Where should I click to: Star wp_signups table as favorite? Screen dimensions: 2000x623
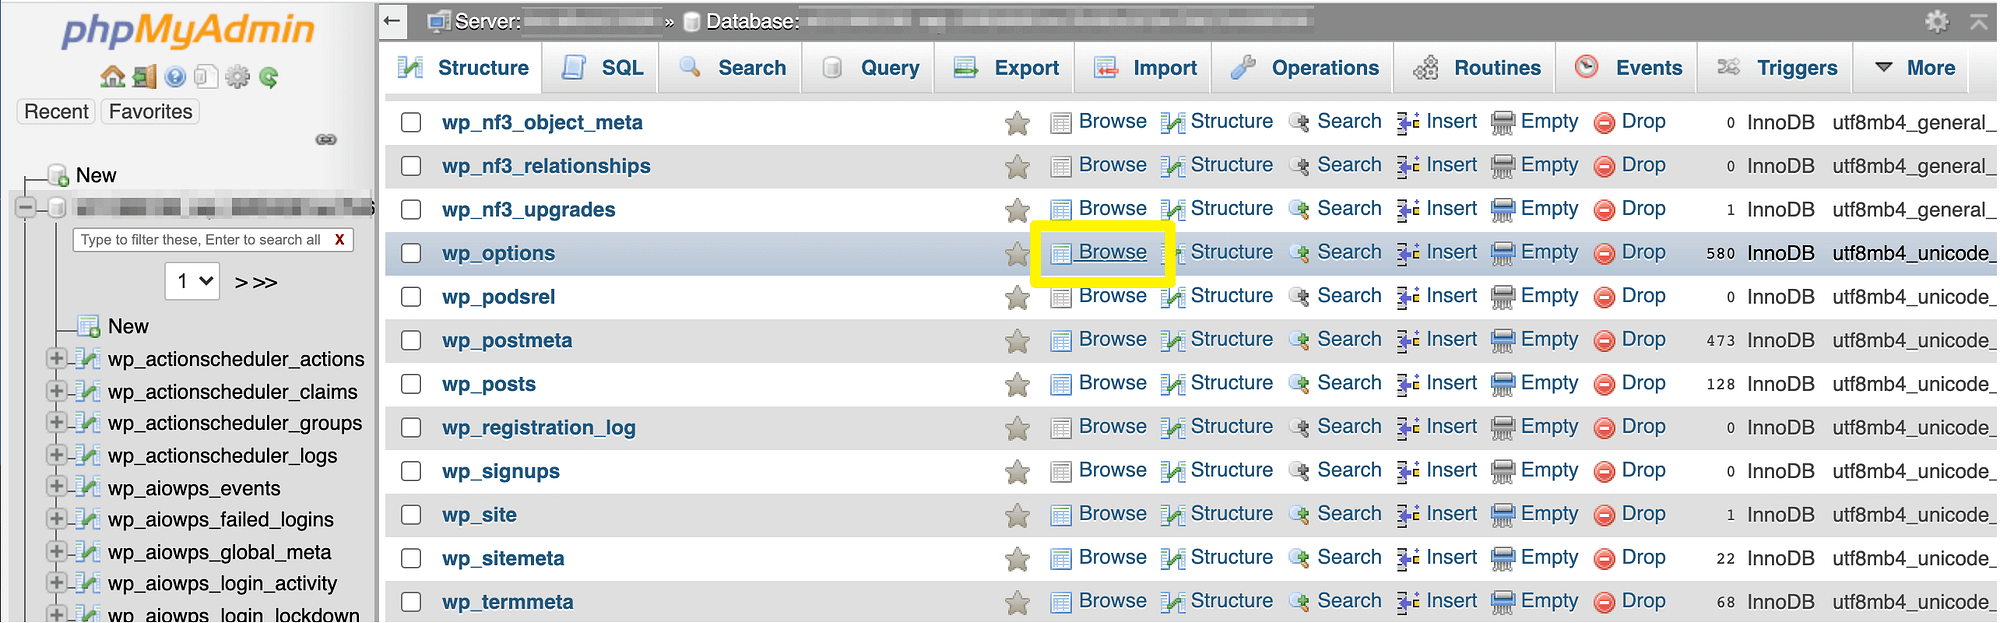pos(1017,472)
